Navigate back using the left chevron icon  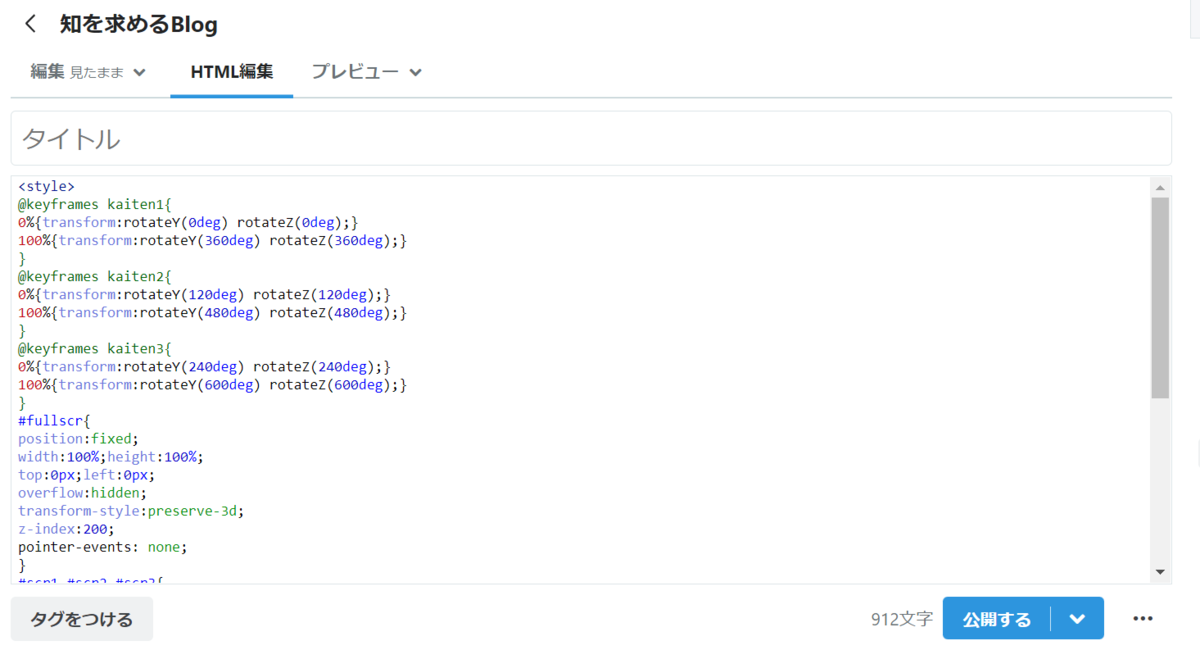point(30,24)
